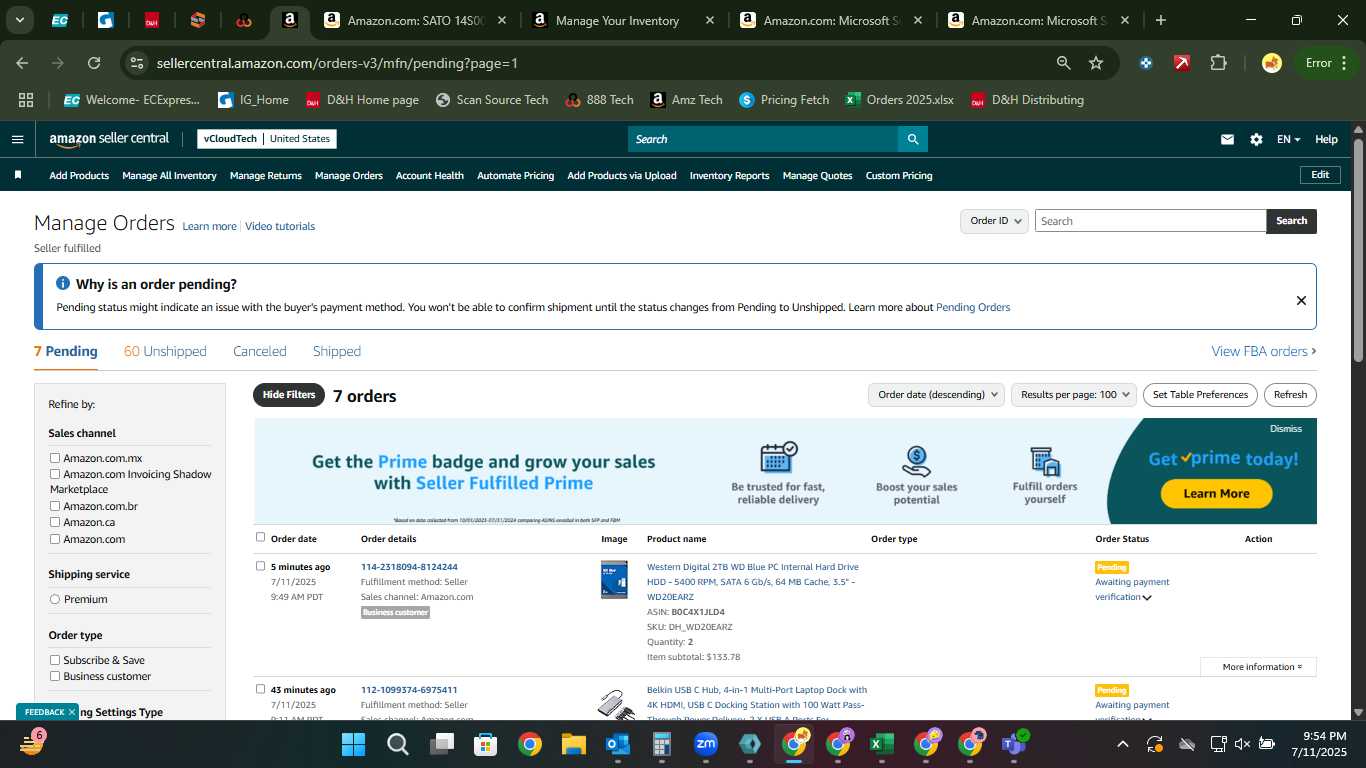Open Zoom from the taskbar
1366x768 pixels.
pos(706,744)
